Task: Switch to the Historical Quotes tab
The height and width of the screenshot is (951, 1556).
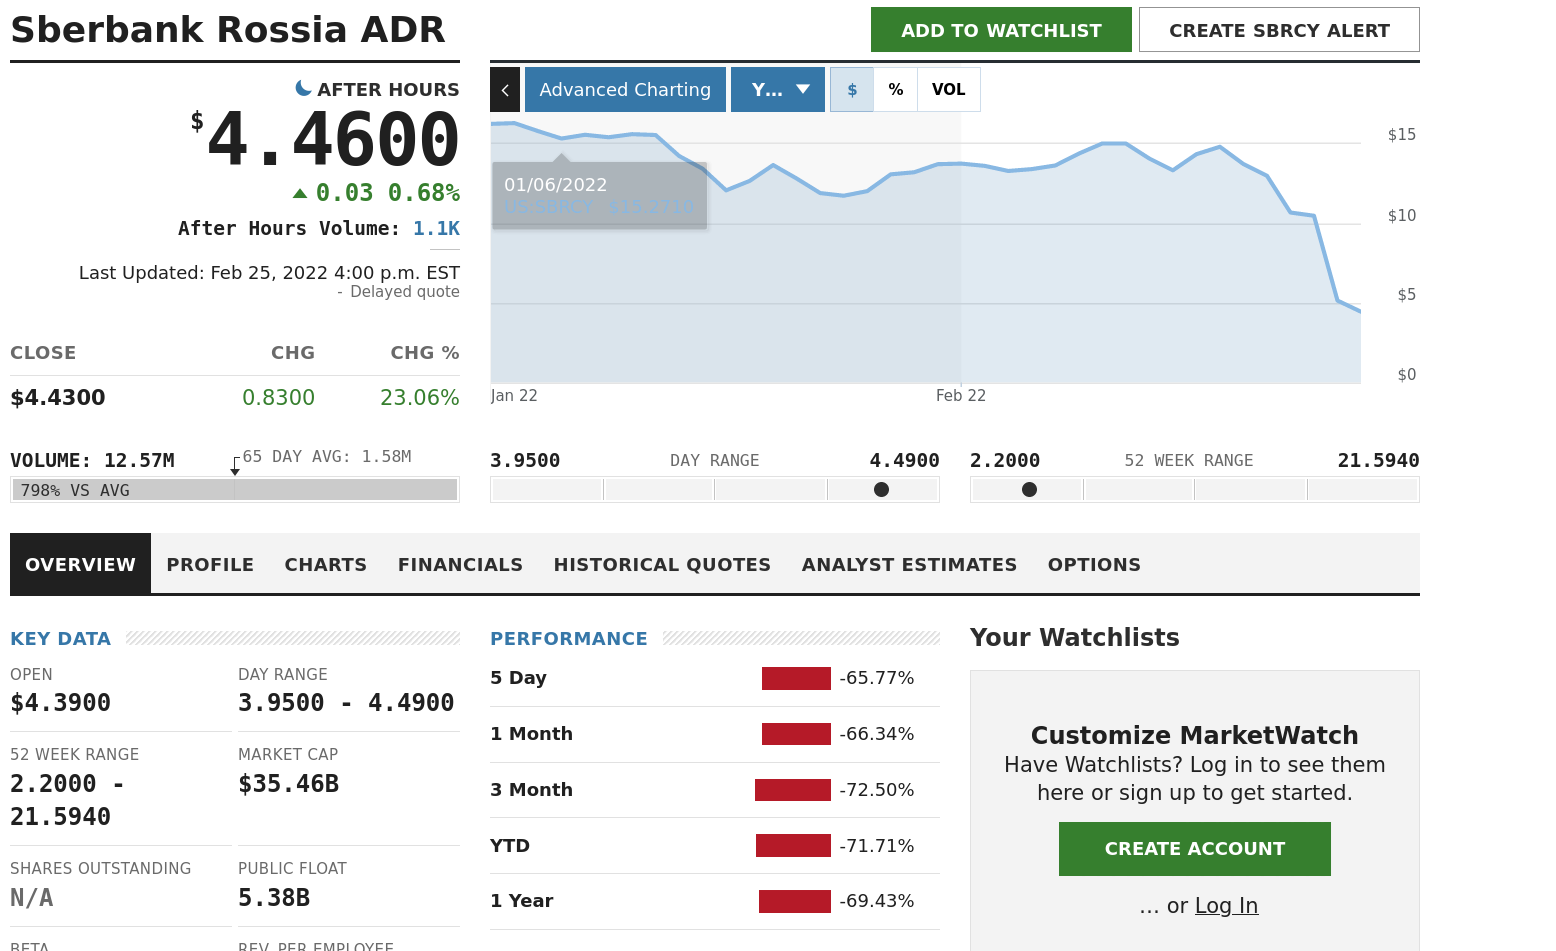Action: click(662, 565)
